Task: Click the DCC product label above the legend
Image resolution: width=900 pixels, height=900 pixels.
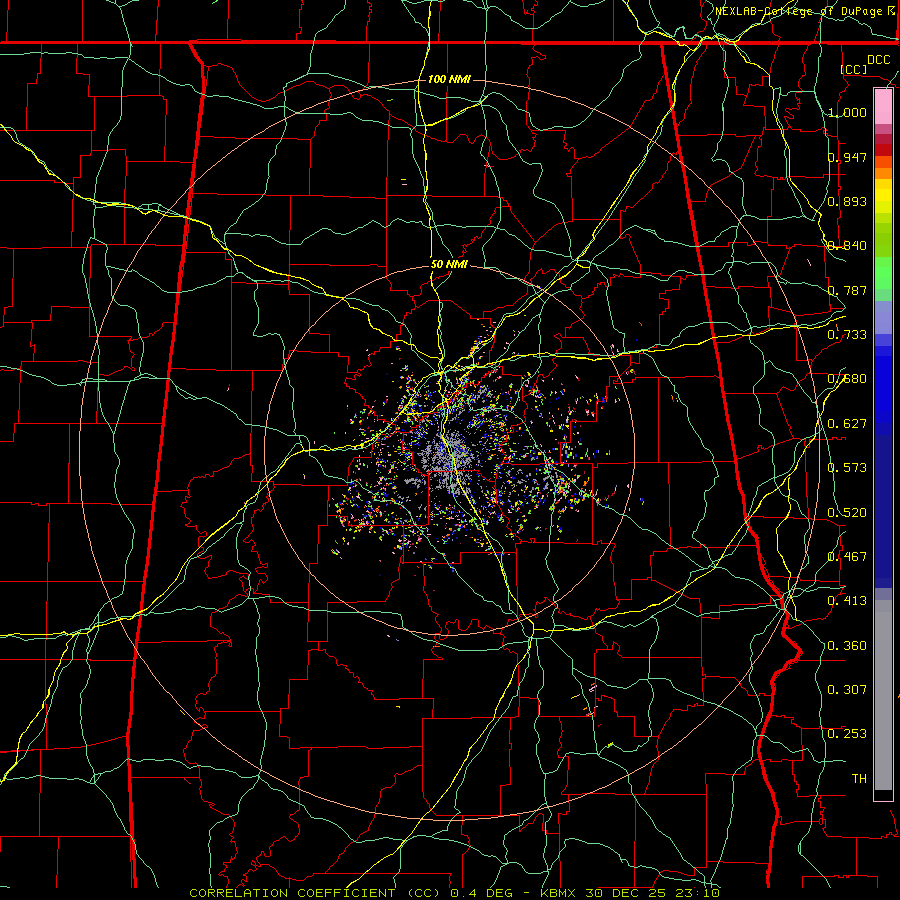Action: pyautogui.click(x=878, y=60)
